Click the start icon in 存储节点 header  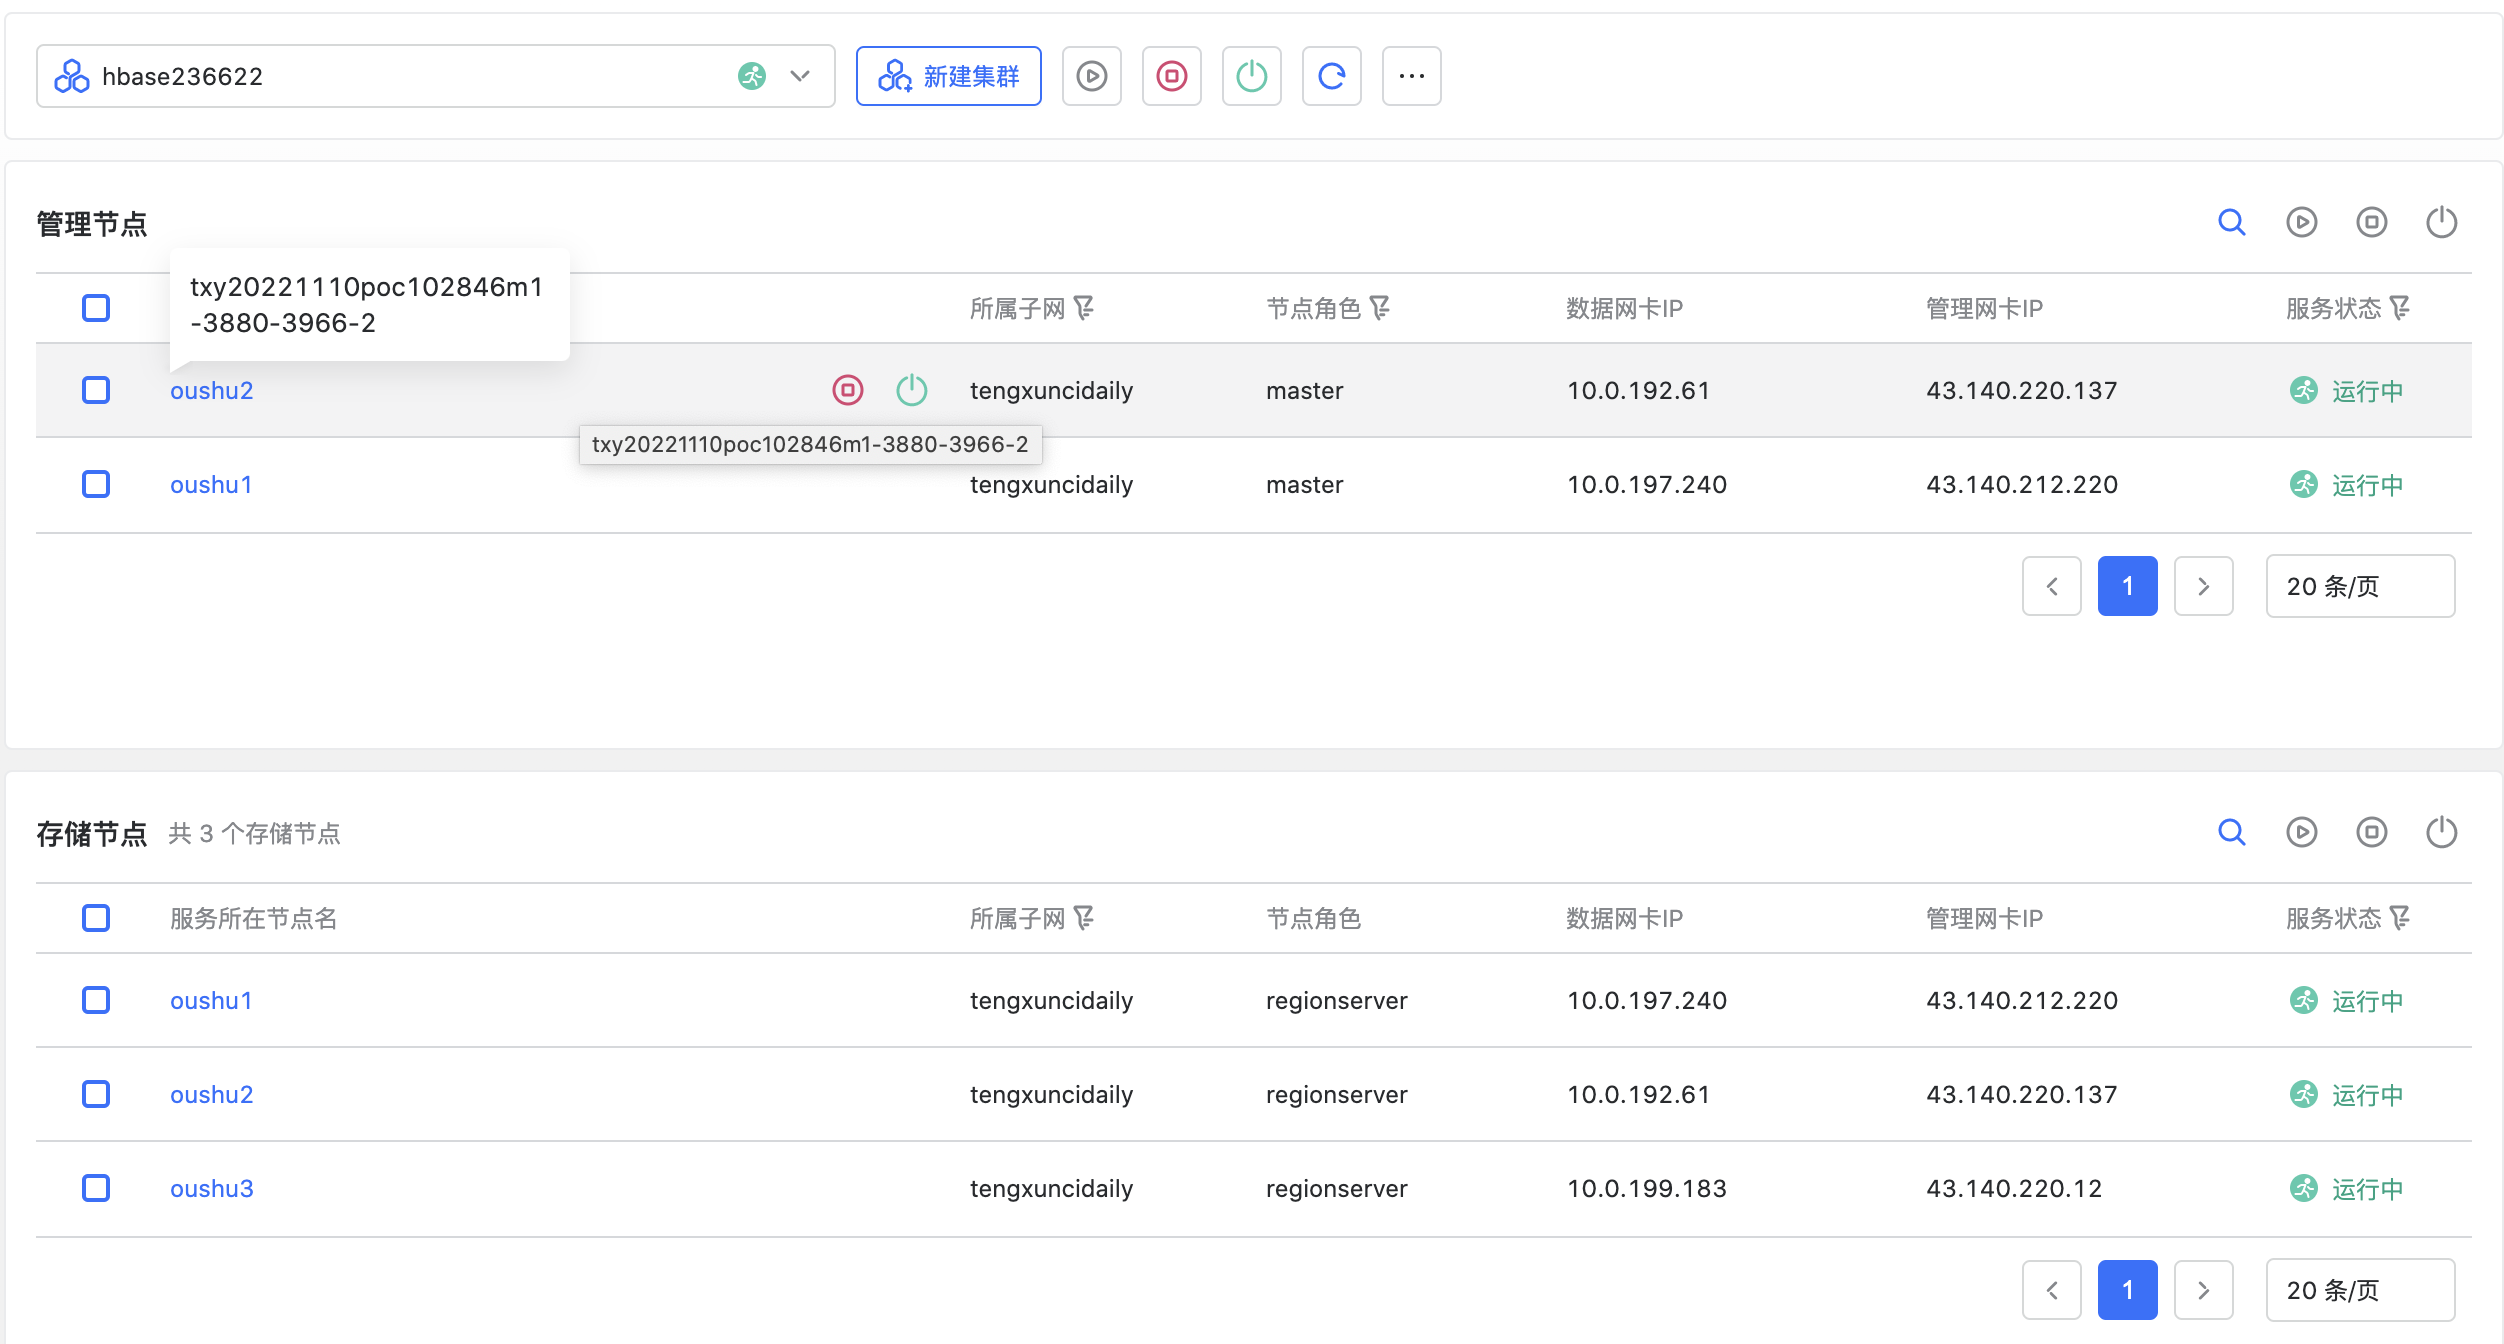[x=2301, y=832]
